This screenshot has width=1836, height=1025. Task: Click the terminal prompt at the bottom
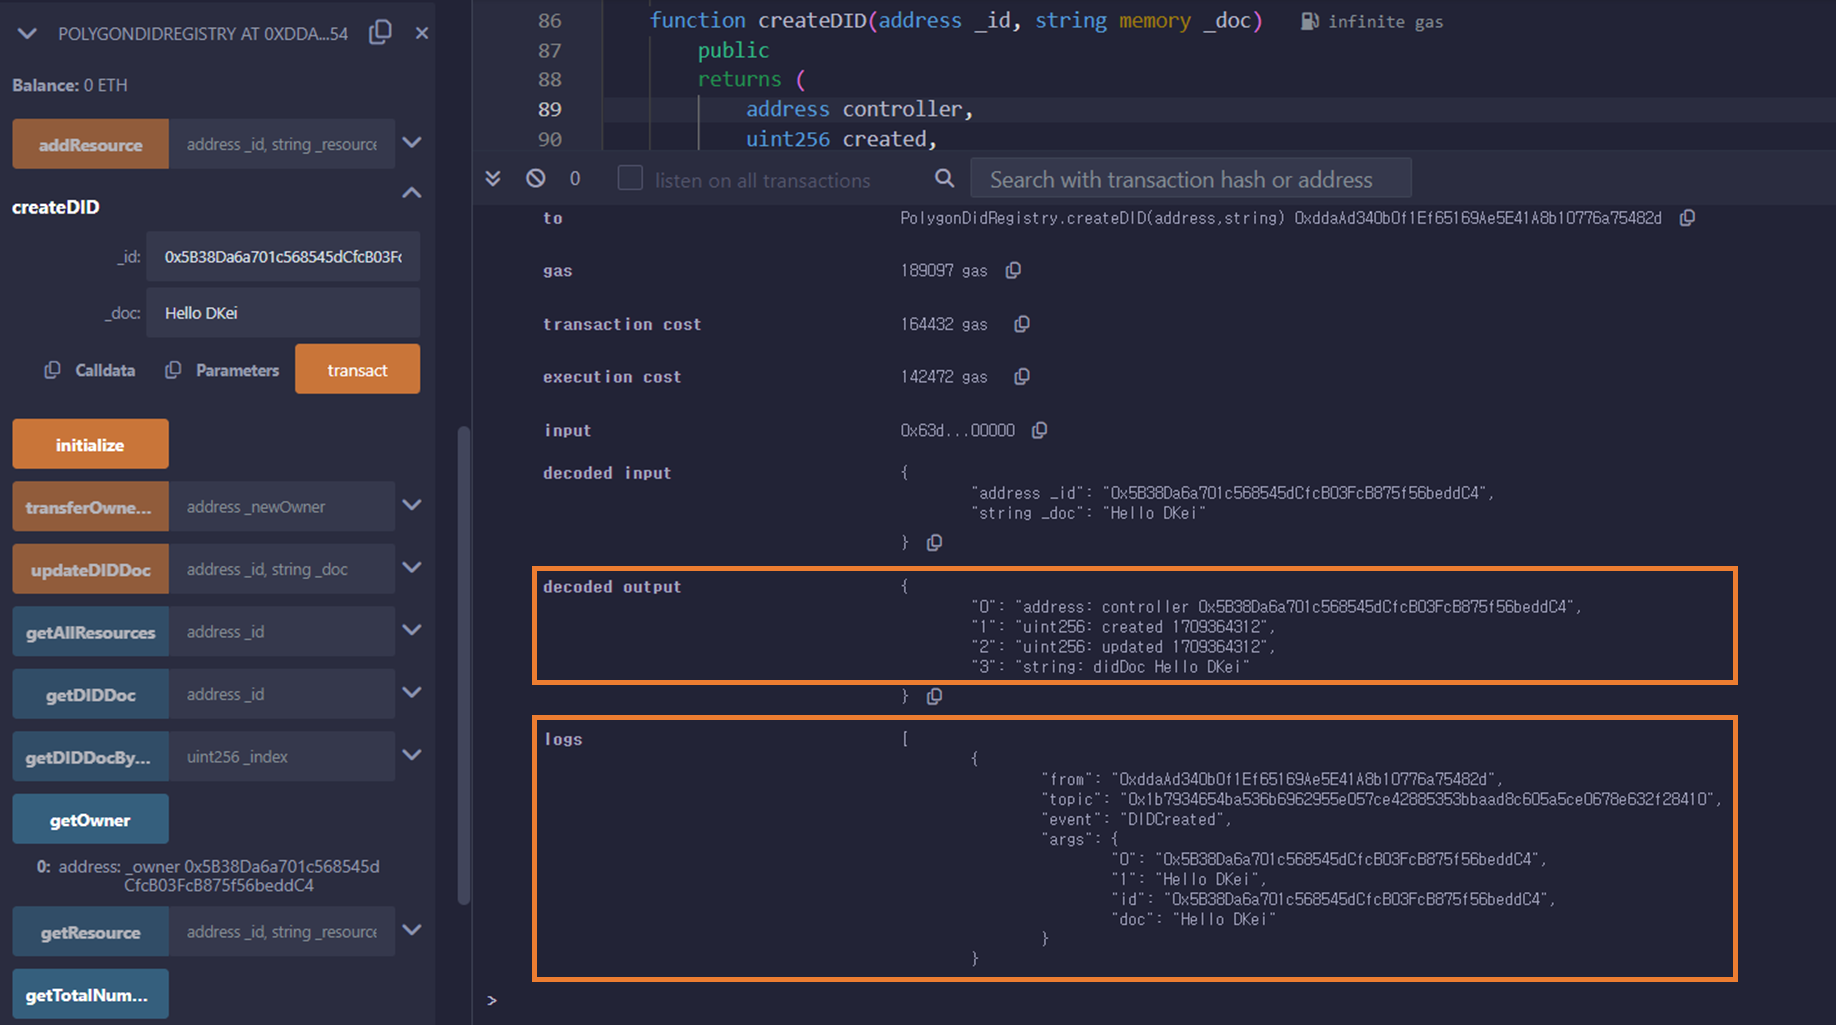(x=492, y=1001)
